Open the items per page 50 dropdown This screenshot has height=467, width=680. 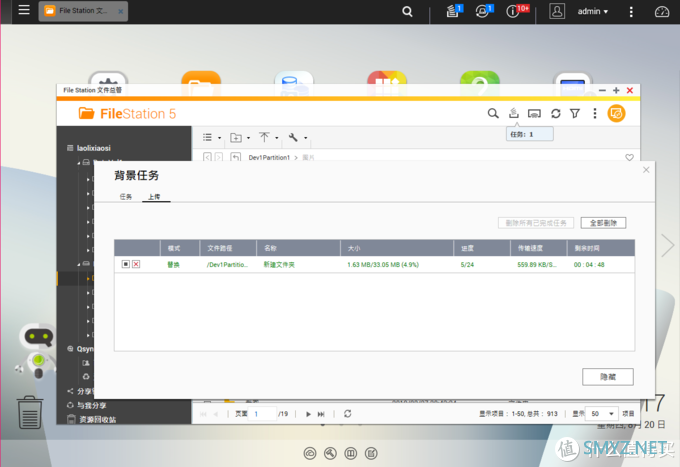(601, 414)
